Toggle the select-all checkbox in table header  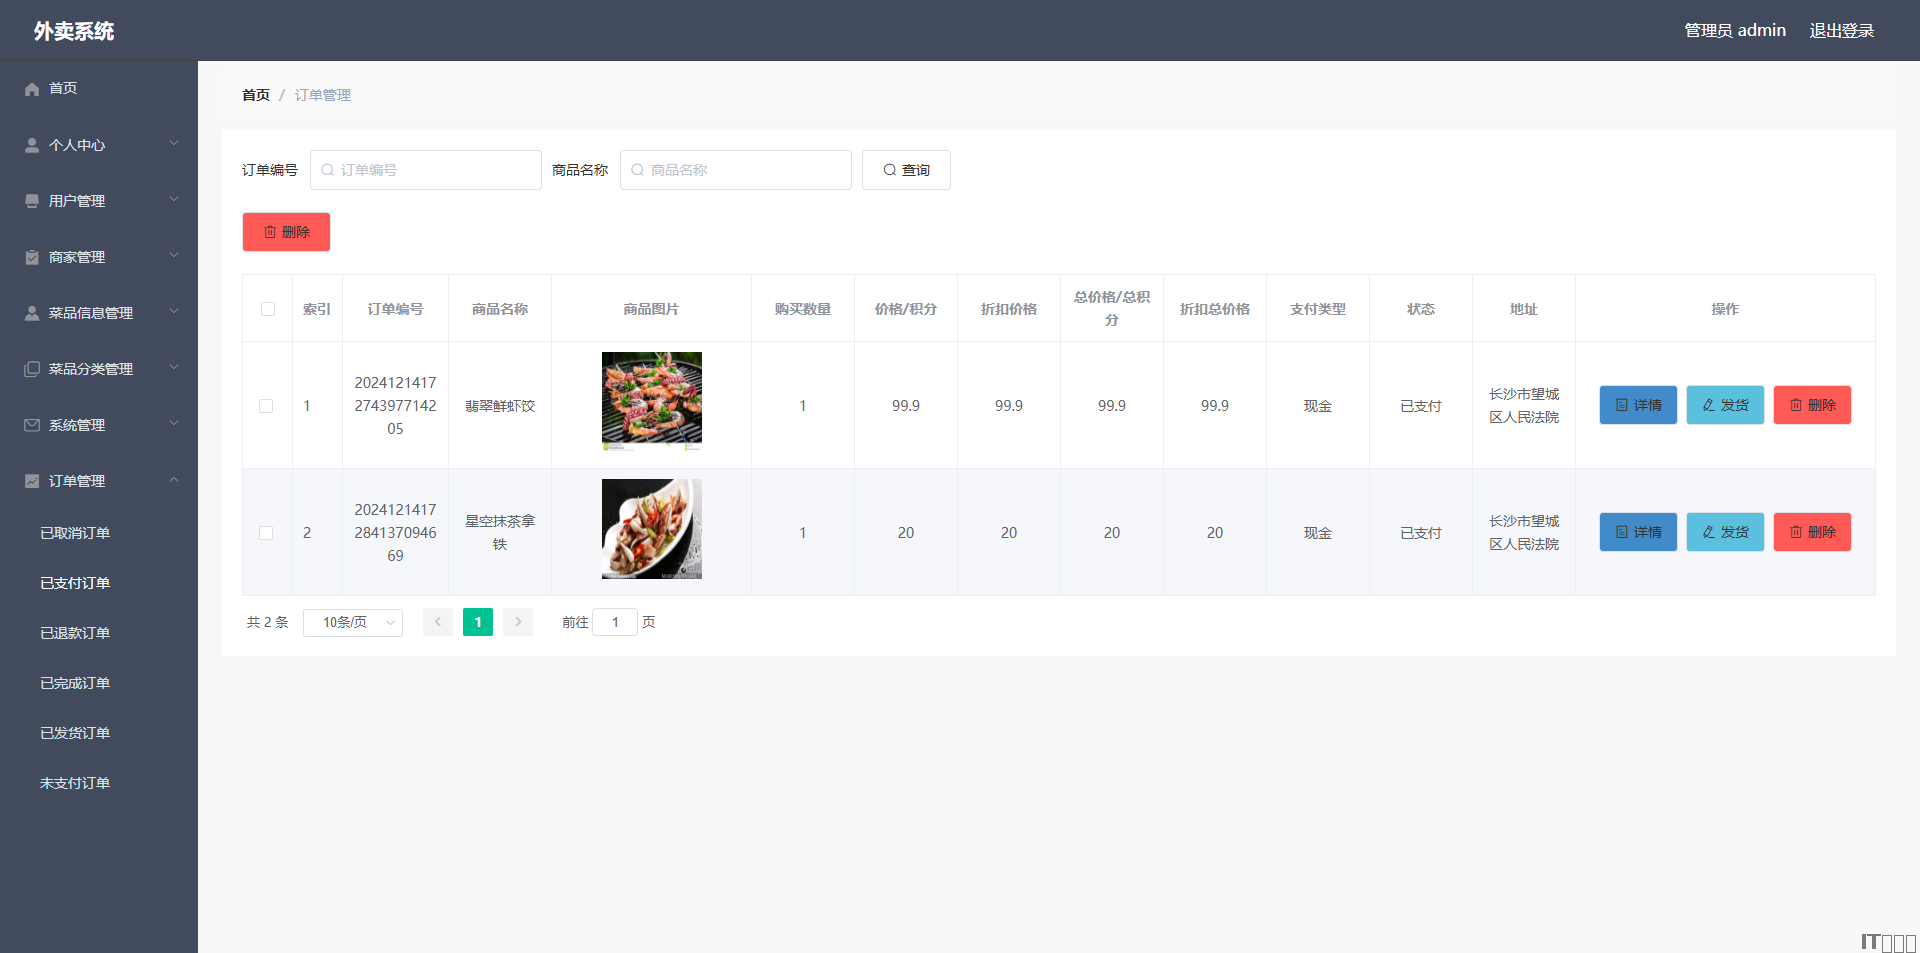point(268,309)
